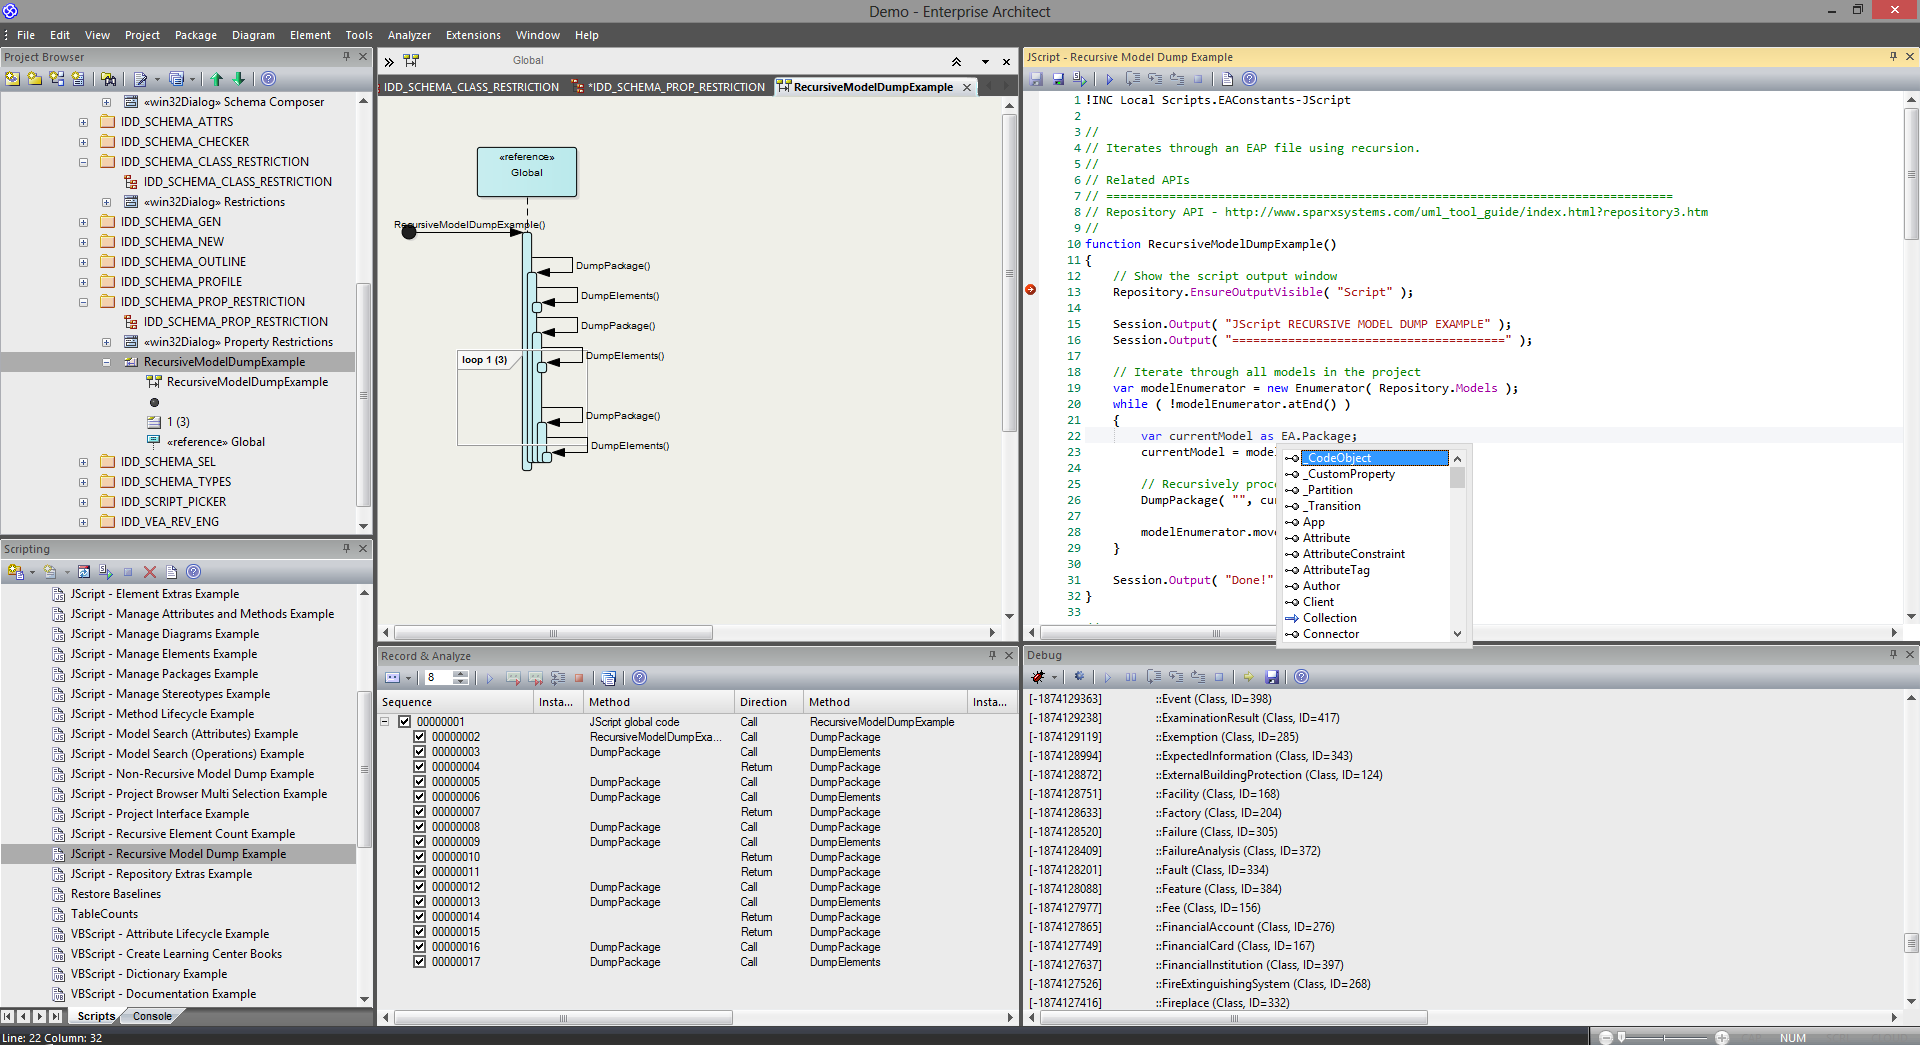The height and width of the screenshot is (1045, 1920).
Task: Uncheck sequence 00000017 checkbox
Action: (x=420, y=962)
